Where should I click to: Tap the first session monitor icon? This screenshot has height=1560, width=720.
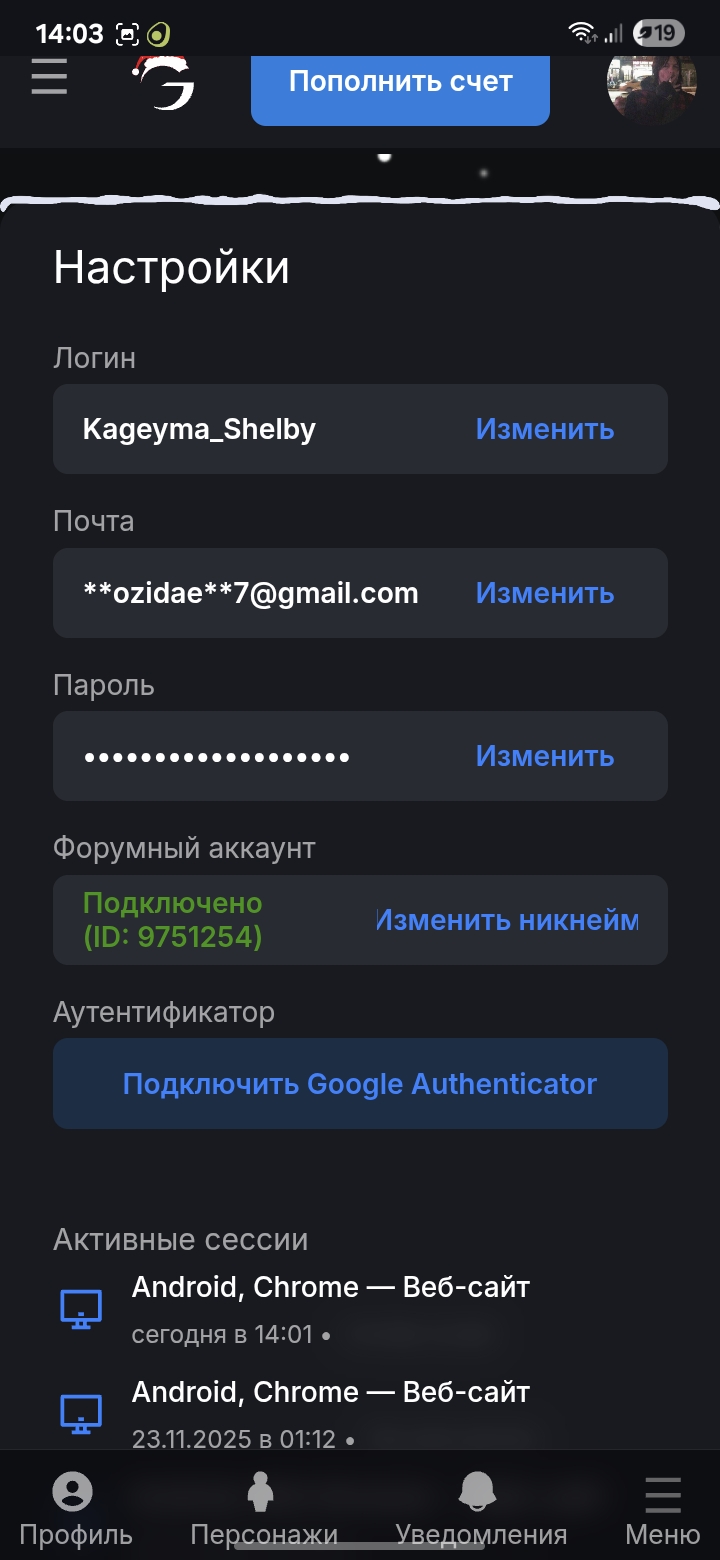[x=81, y=1309]
